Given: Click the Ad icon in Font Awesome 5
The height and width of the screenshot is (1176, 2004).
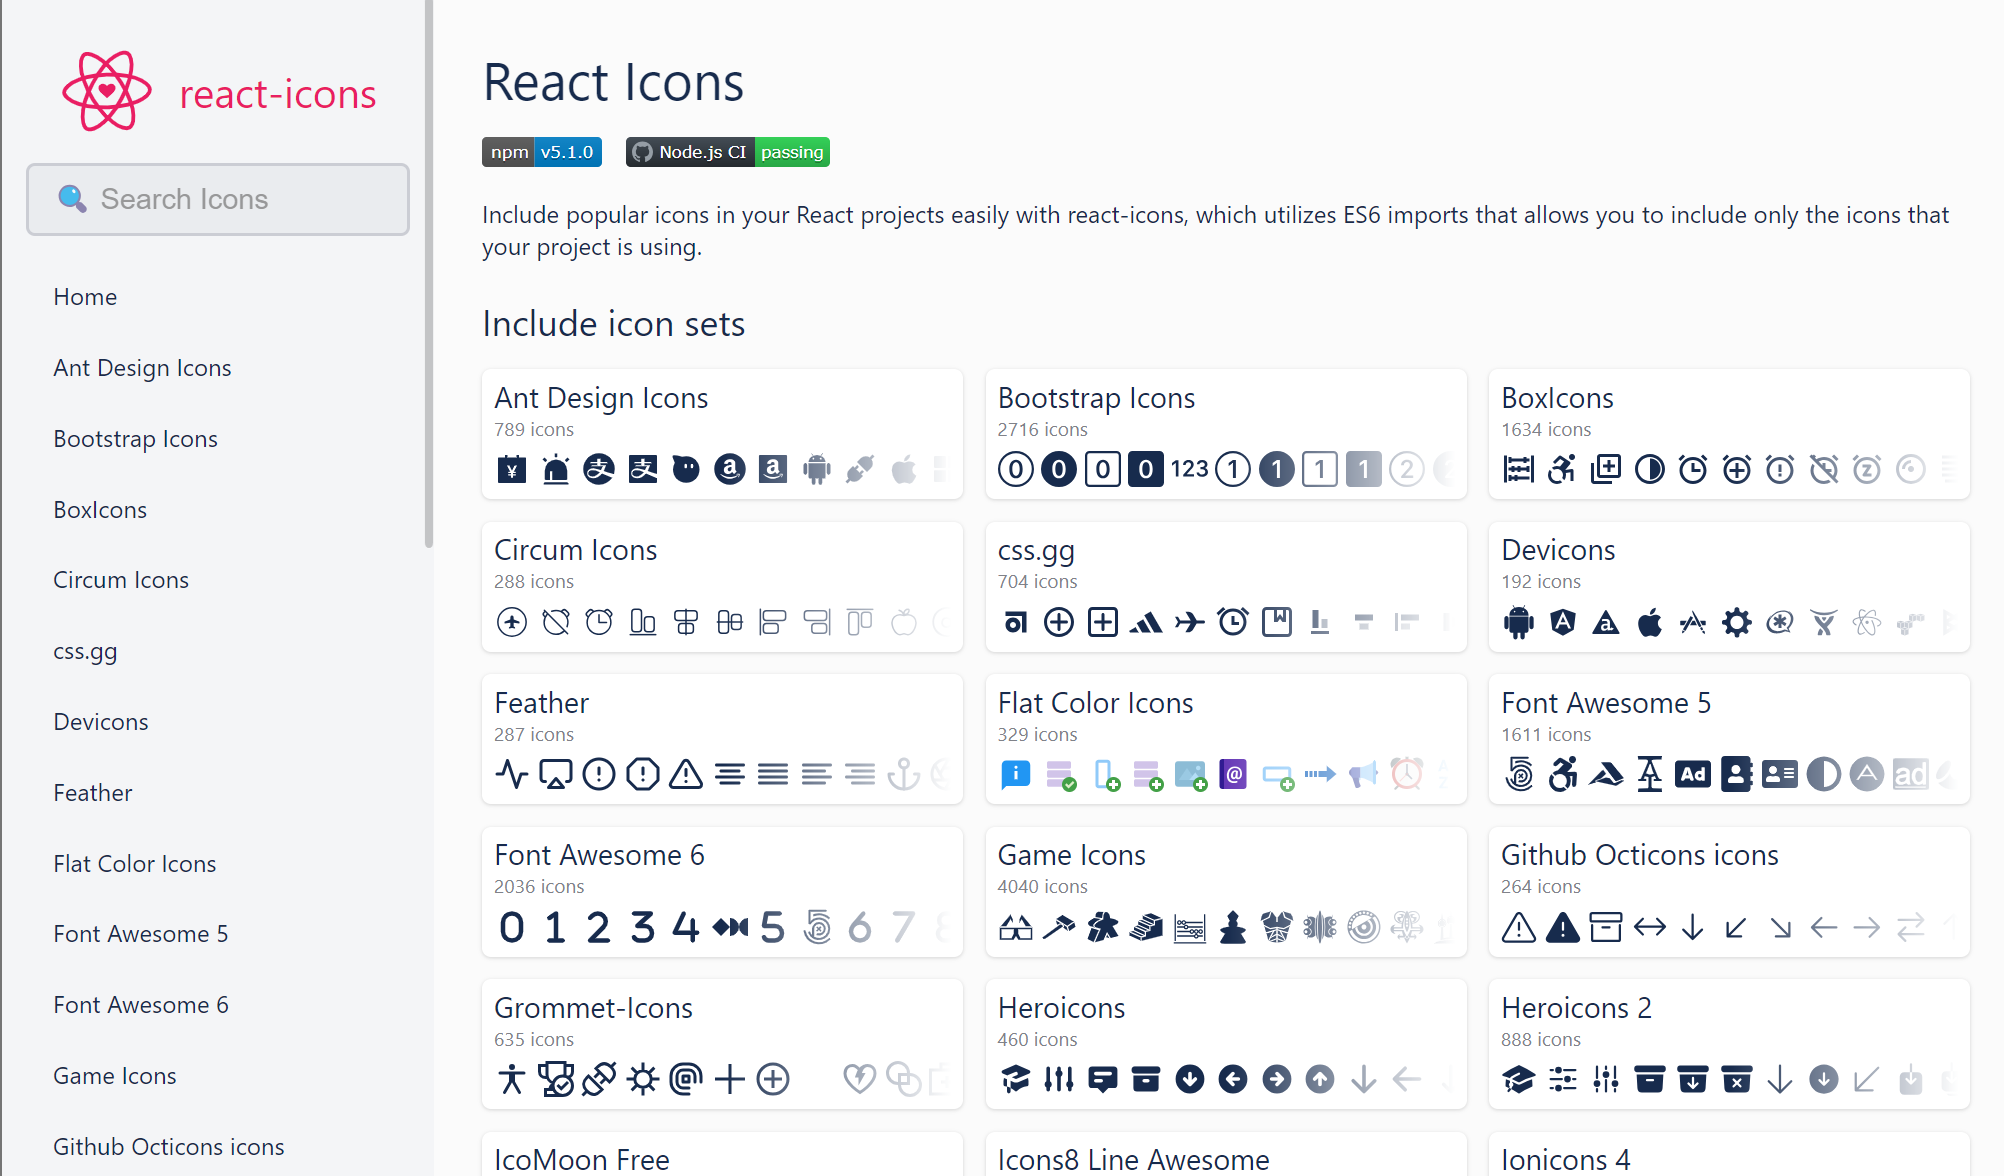Looking at the screenshot, I should (x=1693, y=774).
